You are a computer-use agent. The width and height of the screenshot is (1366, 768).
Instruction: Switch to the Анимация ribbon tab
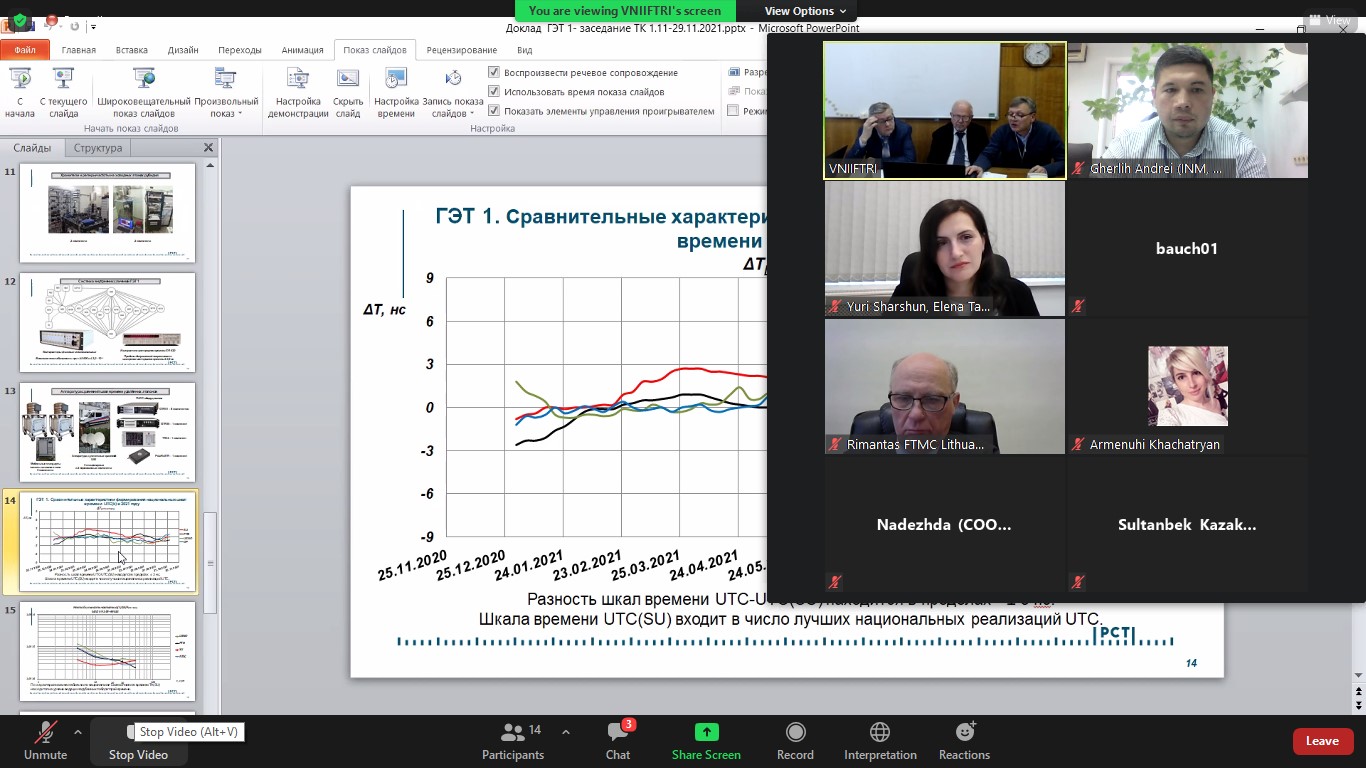coord(302,50)
